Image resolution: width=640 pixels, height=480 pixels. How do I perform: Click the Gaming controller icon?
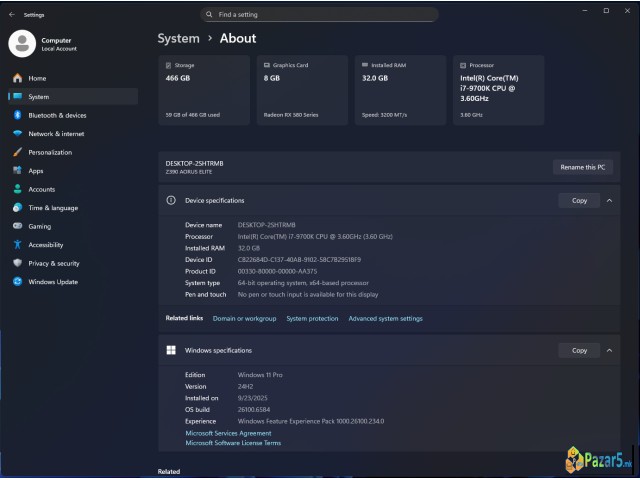click(x=18, y=226)
